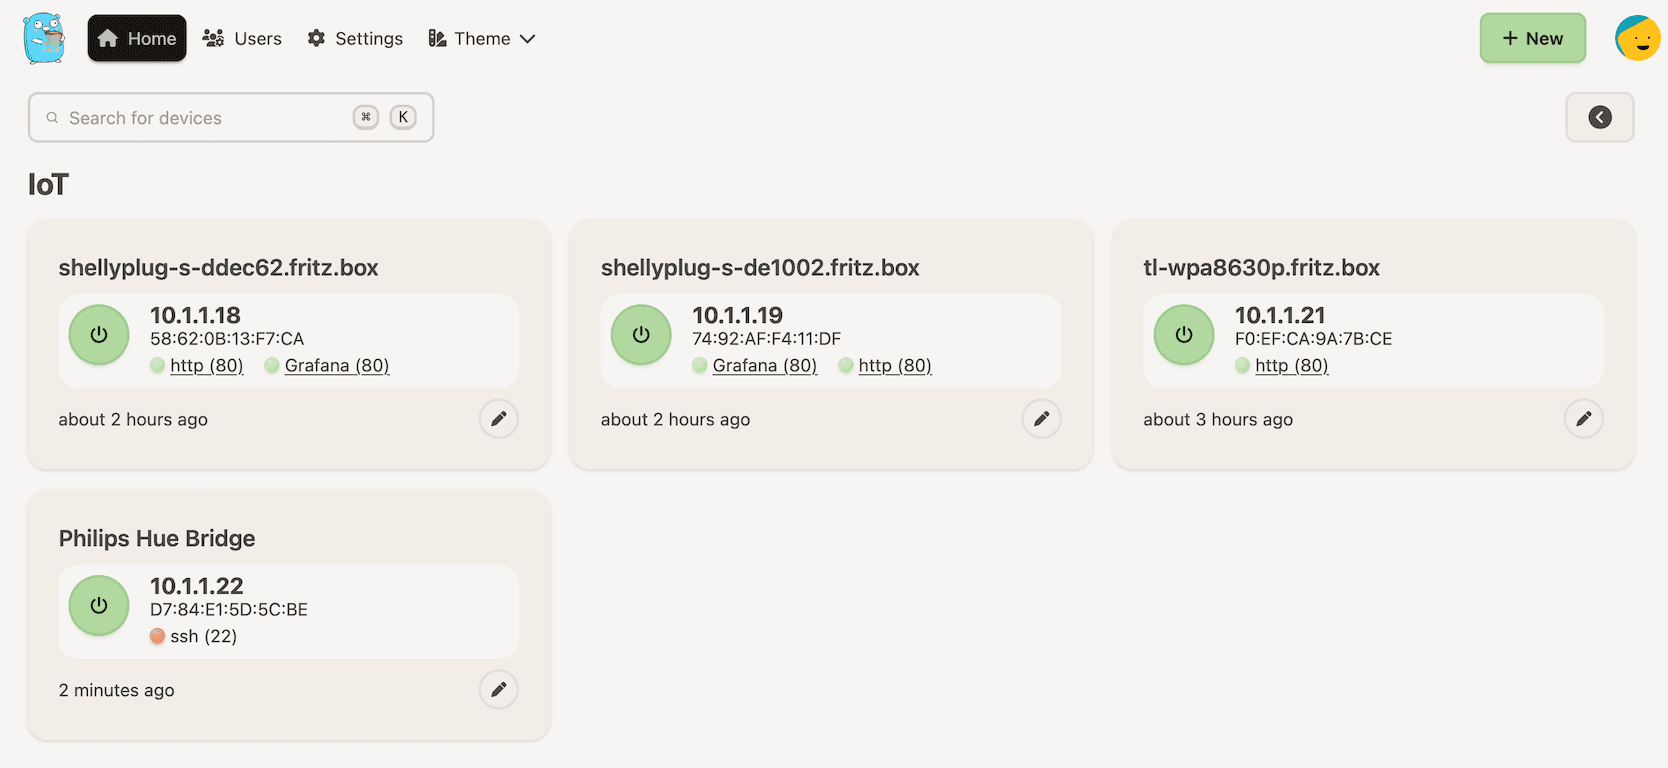Click the collapse arrow button beside search
Image resolution: width=1668 pixels, height=768 pixels.
pos(1599,118)
